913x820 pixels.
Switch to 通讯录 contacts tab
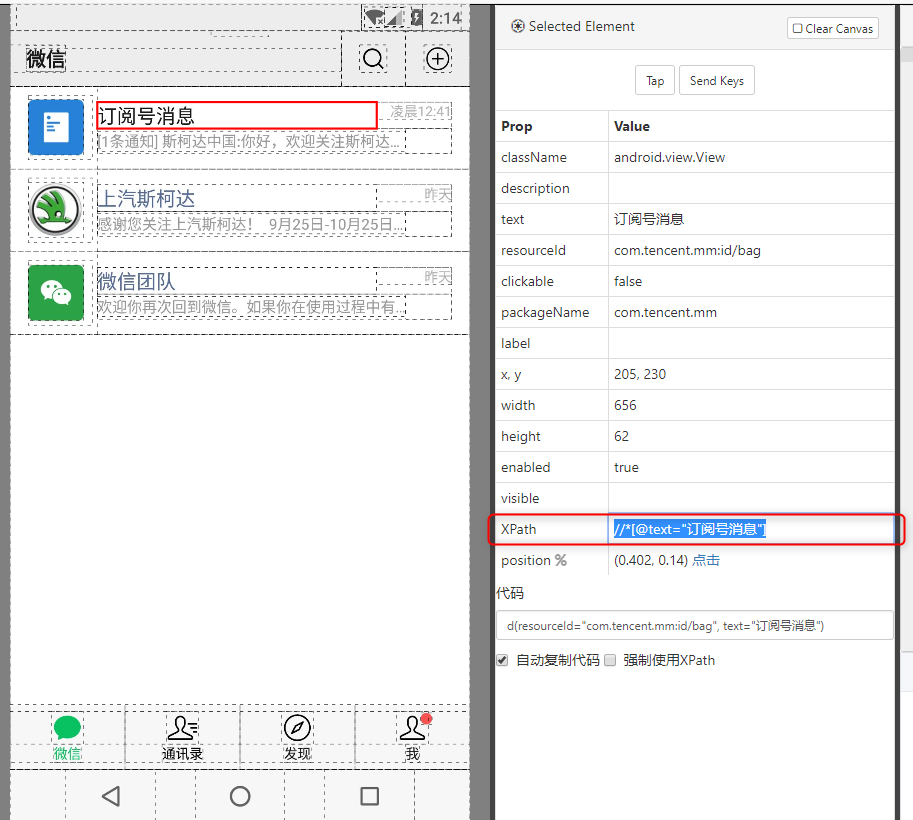[x=182, y=737]
